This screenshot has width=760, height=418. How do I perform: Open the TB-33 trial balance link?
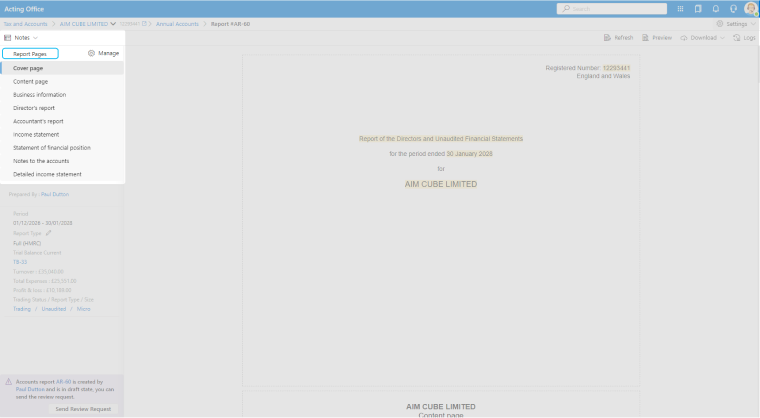(x=19, y=261)
